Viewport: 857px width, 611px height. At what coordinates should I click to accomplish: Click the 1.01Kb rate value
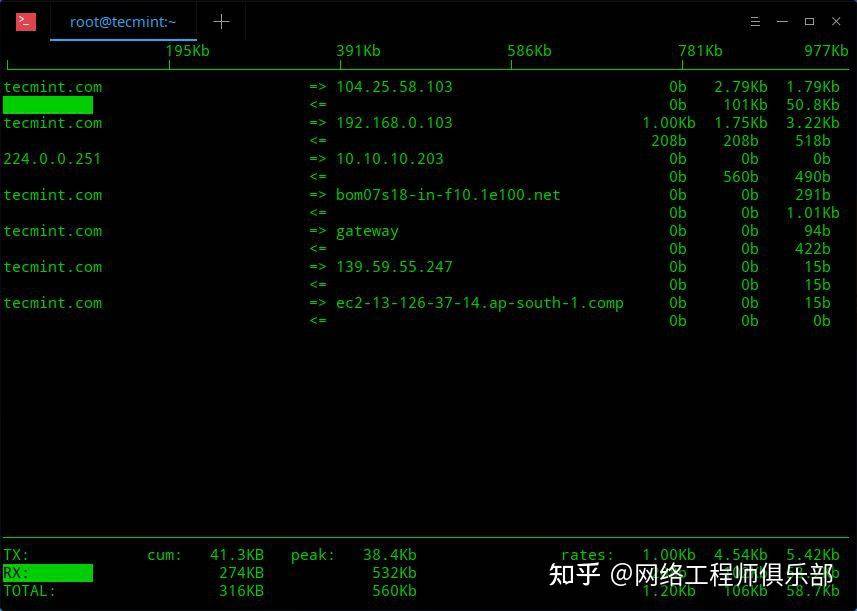[x=813, y=213]
